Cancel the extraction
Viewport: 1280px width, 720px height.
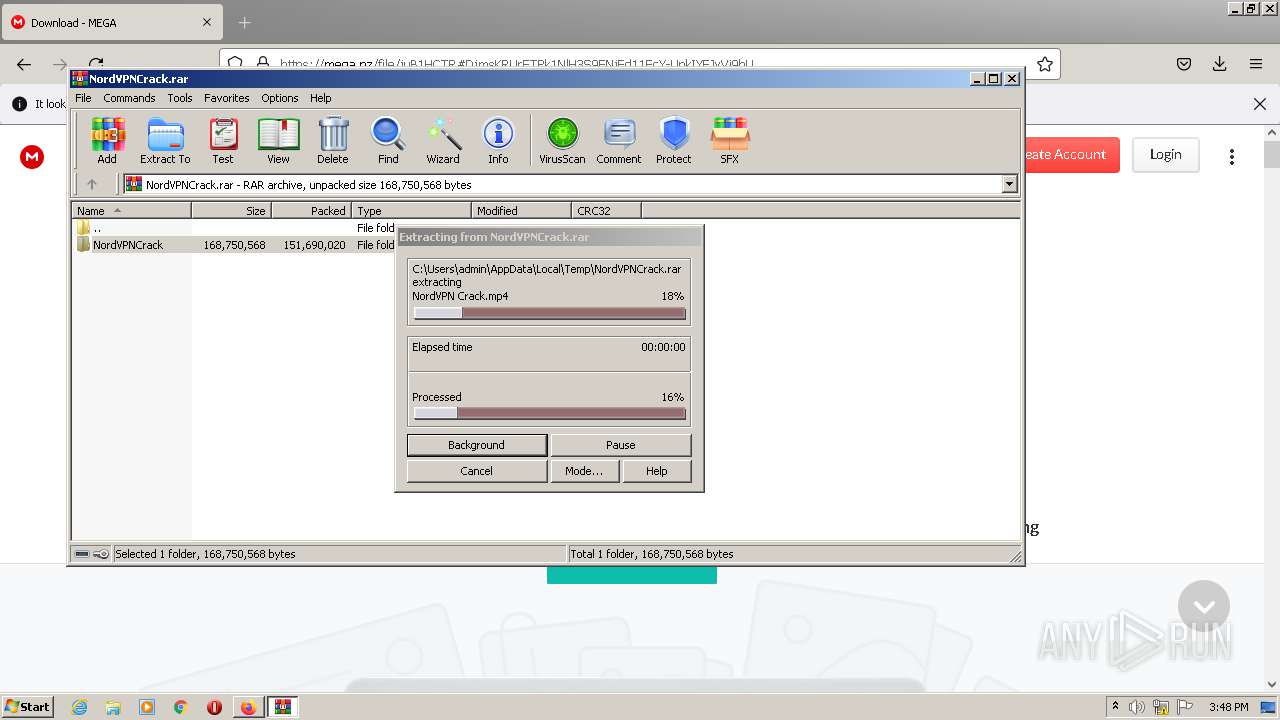point(477,471)
